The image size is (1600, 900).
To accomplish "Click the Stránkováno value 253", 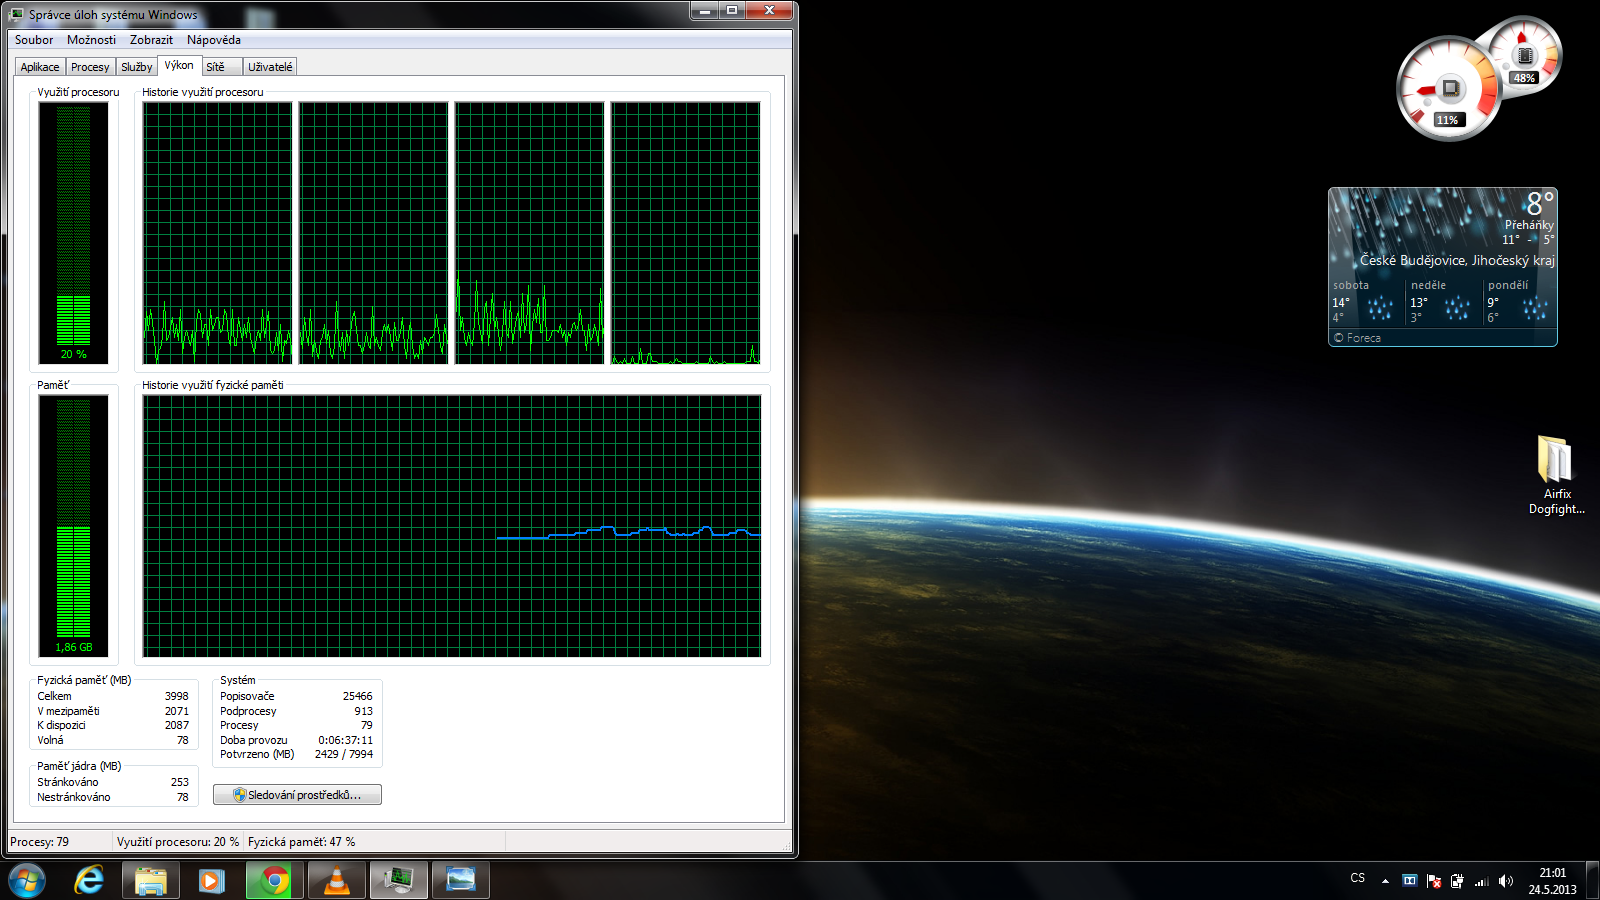I will tap(180, 782).
